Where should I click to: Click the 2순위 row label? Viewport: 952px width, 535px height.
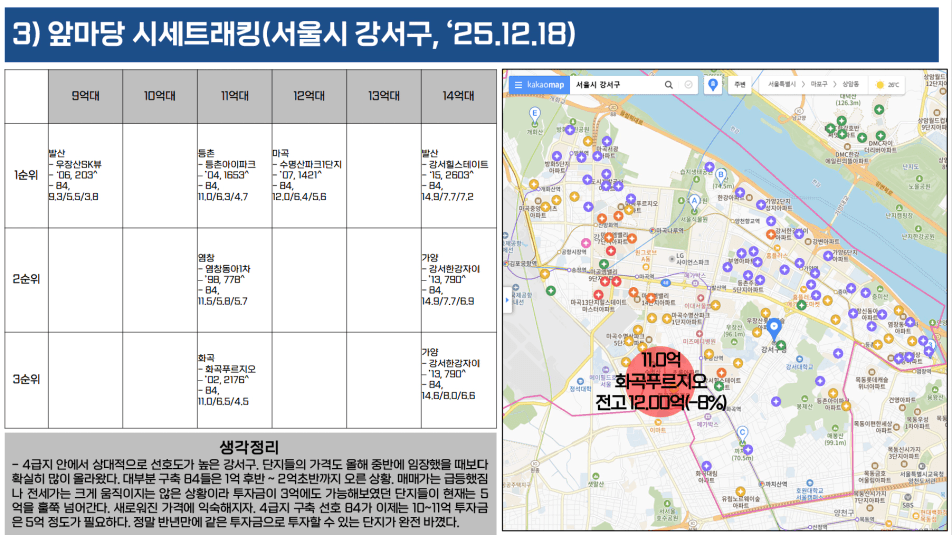27,279
